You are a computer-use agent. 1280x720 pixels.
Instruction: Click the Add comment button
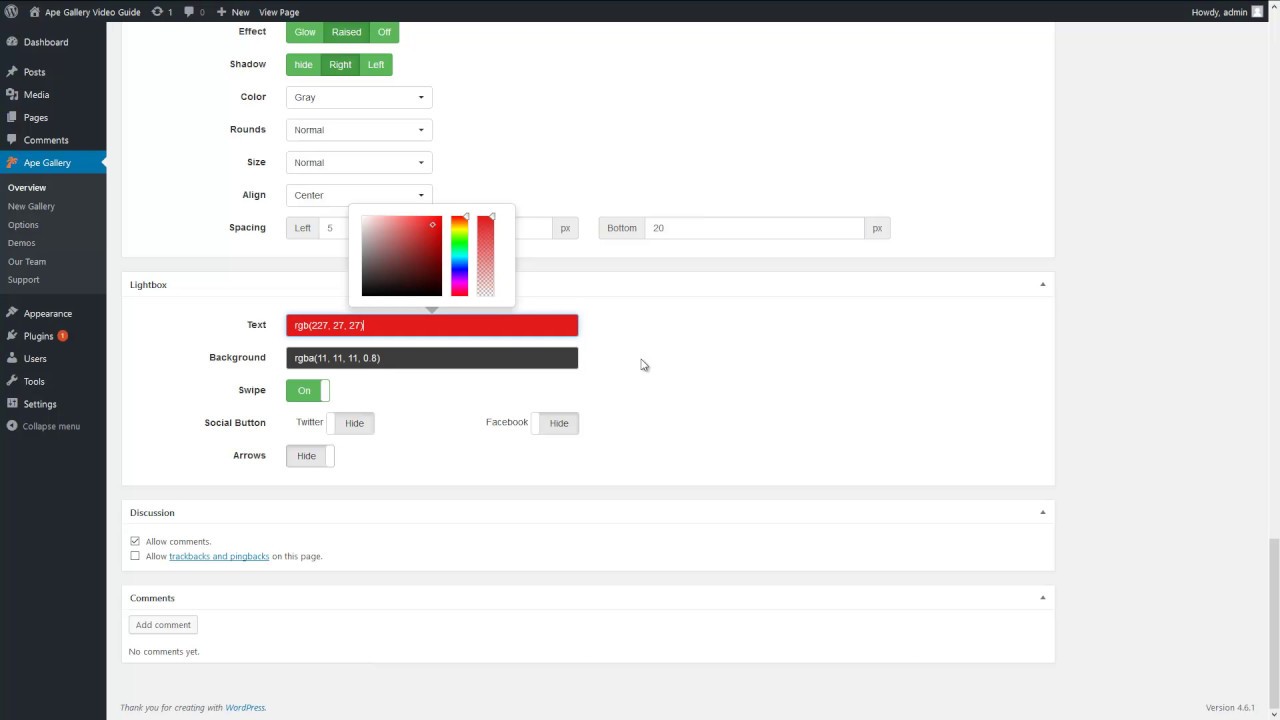163,625
